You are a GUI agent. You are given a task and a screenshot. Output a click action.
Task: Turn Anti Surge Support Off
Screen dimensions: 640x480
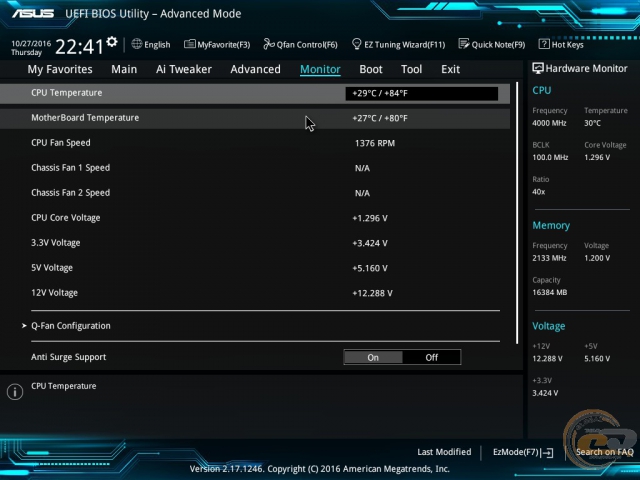(x=431, y=358)
